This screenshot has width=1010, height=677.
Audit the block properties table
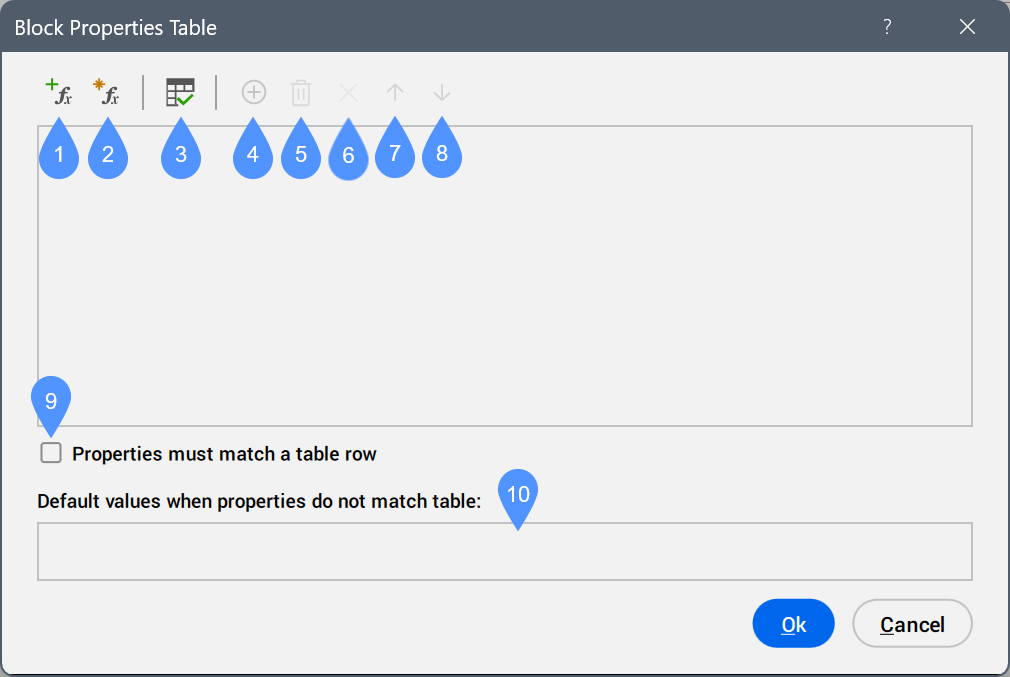[x=180, y=93]
